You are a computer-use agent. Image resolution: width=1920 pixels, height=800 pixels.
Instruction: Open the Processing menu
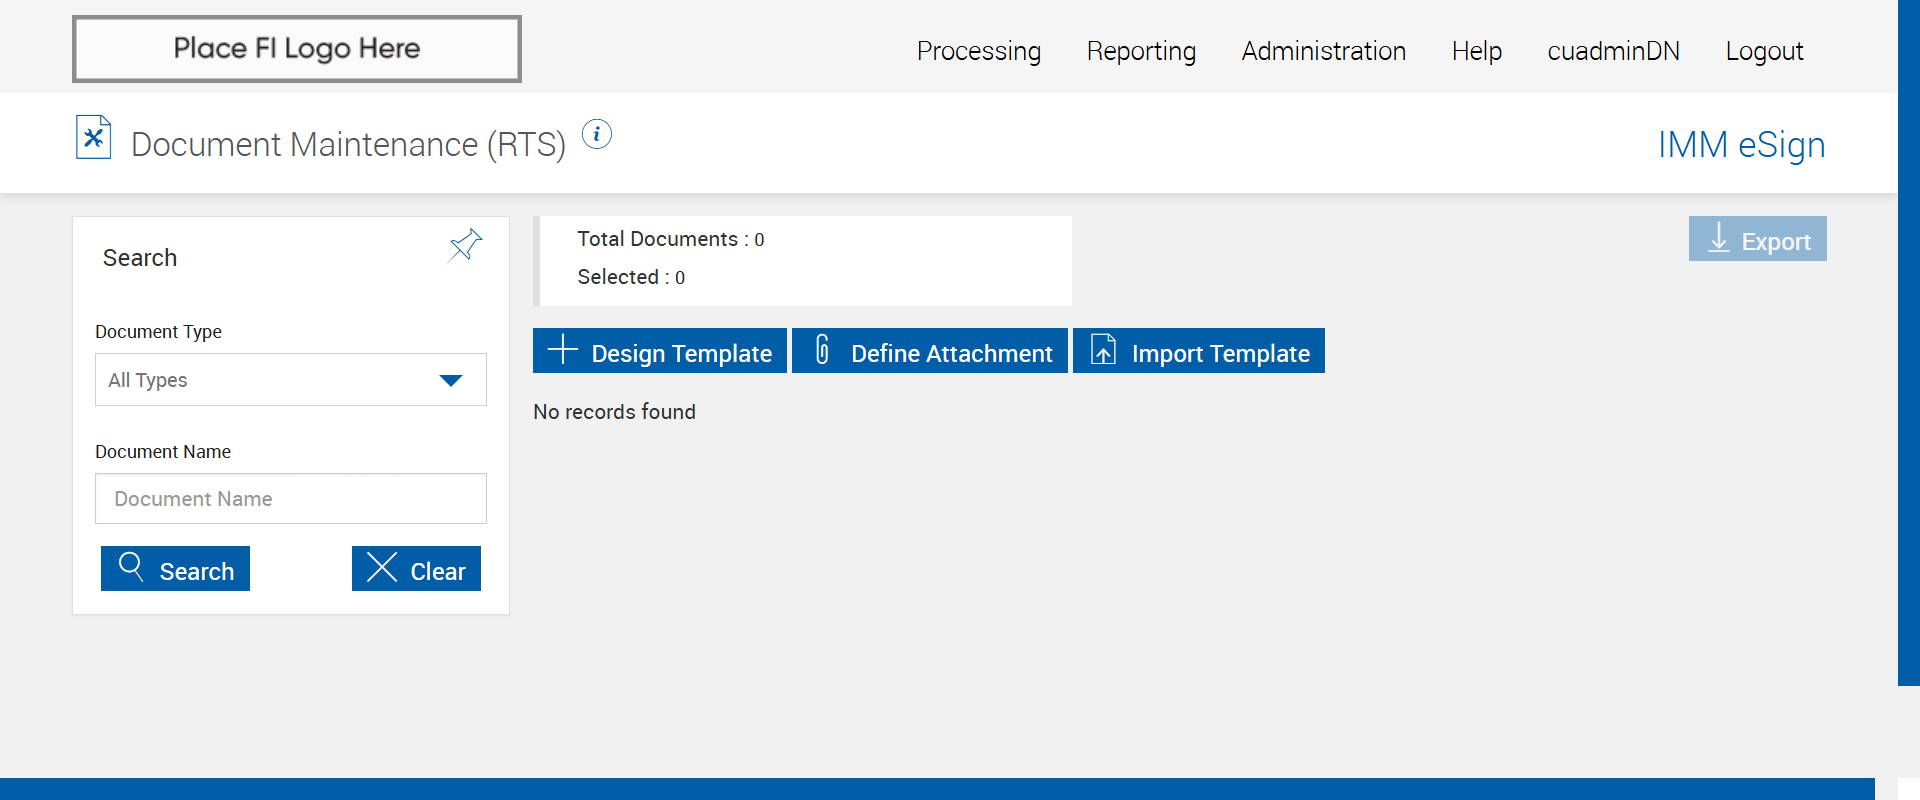point(978,51)
